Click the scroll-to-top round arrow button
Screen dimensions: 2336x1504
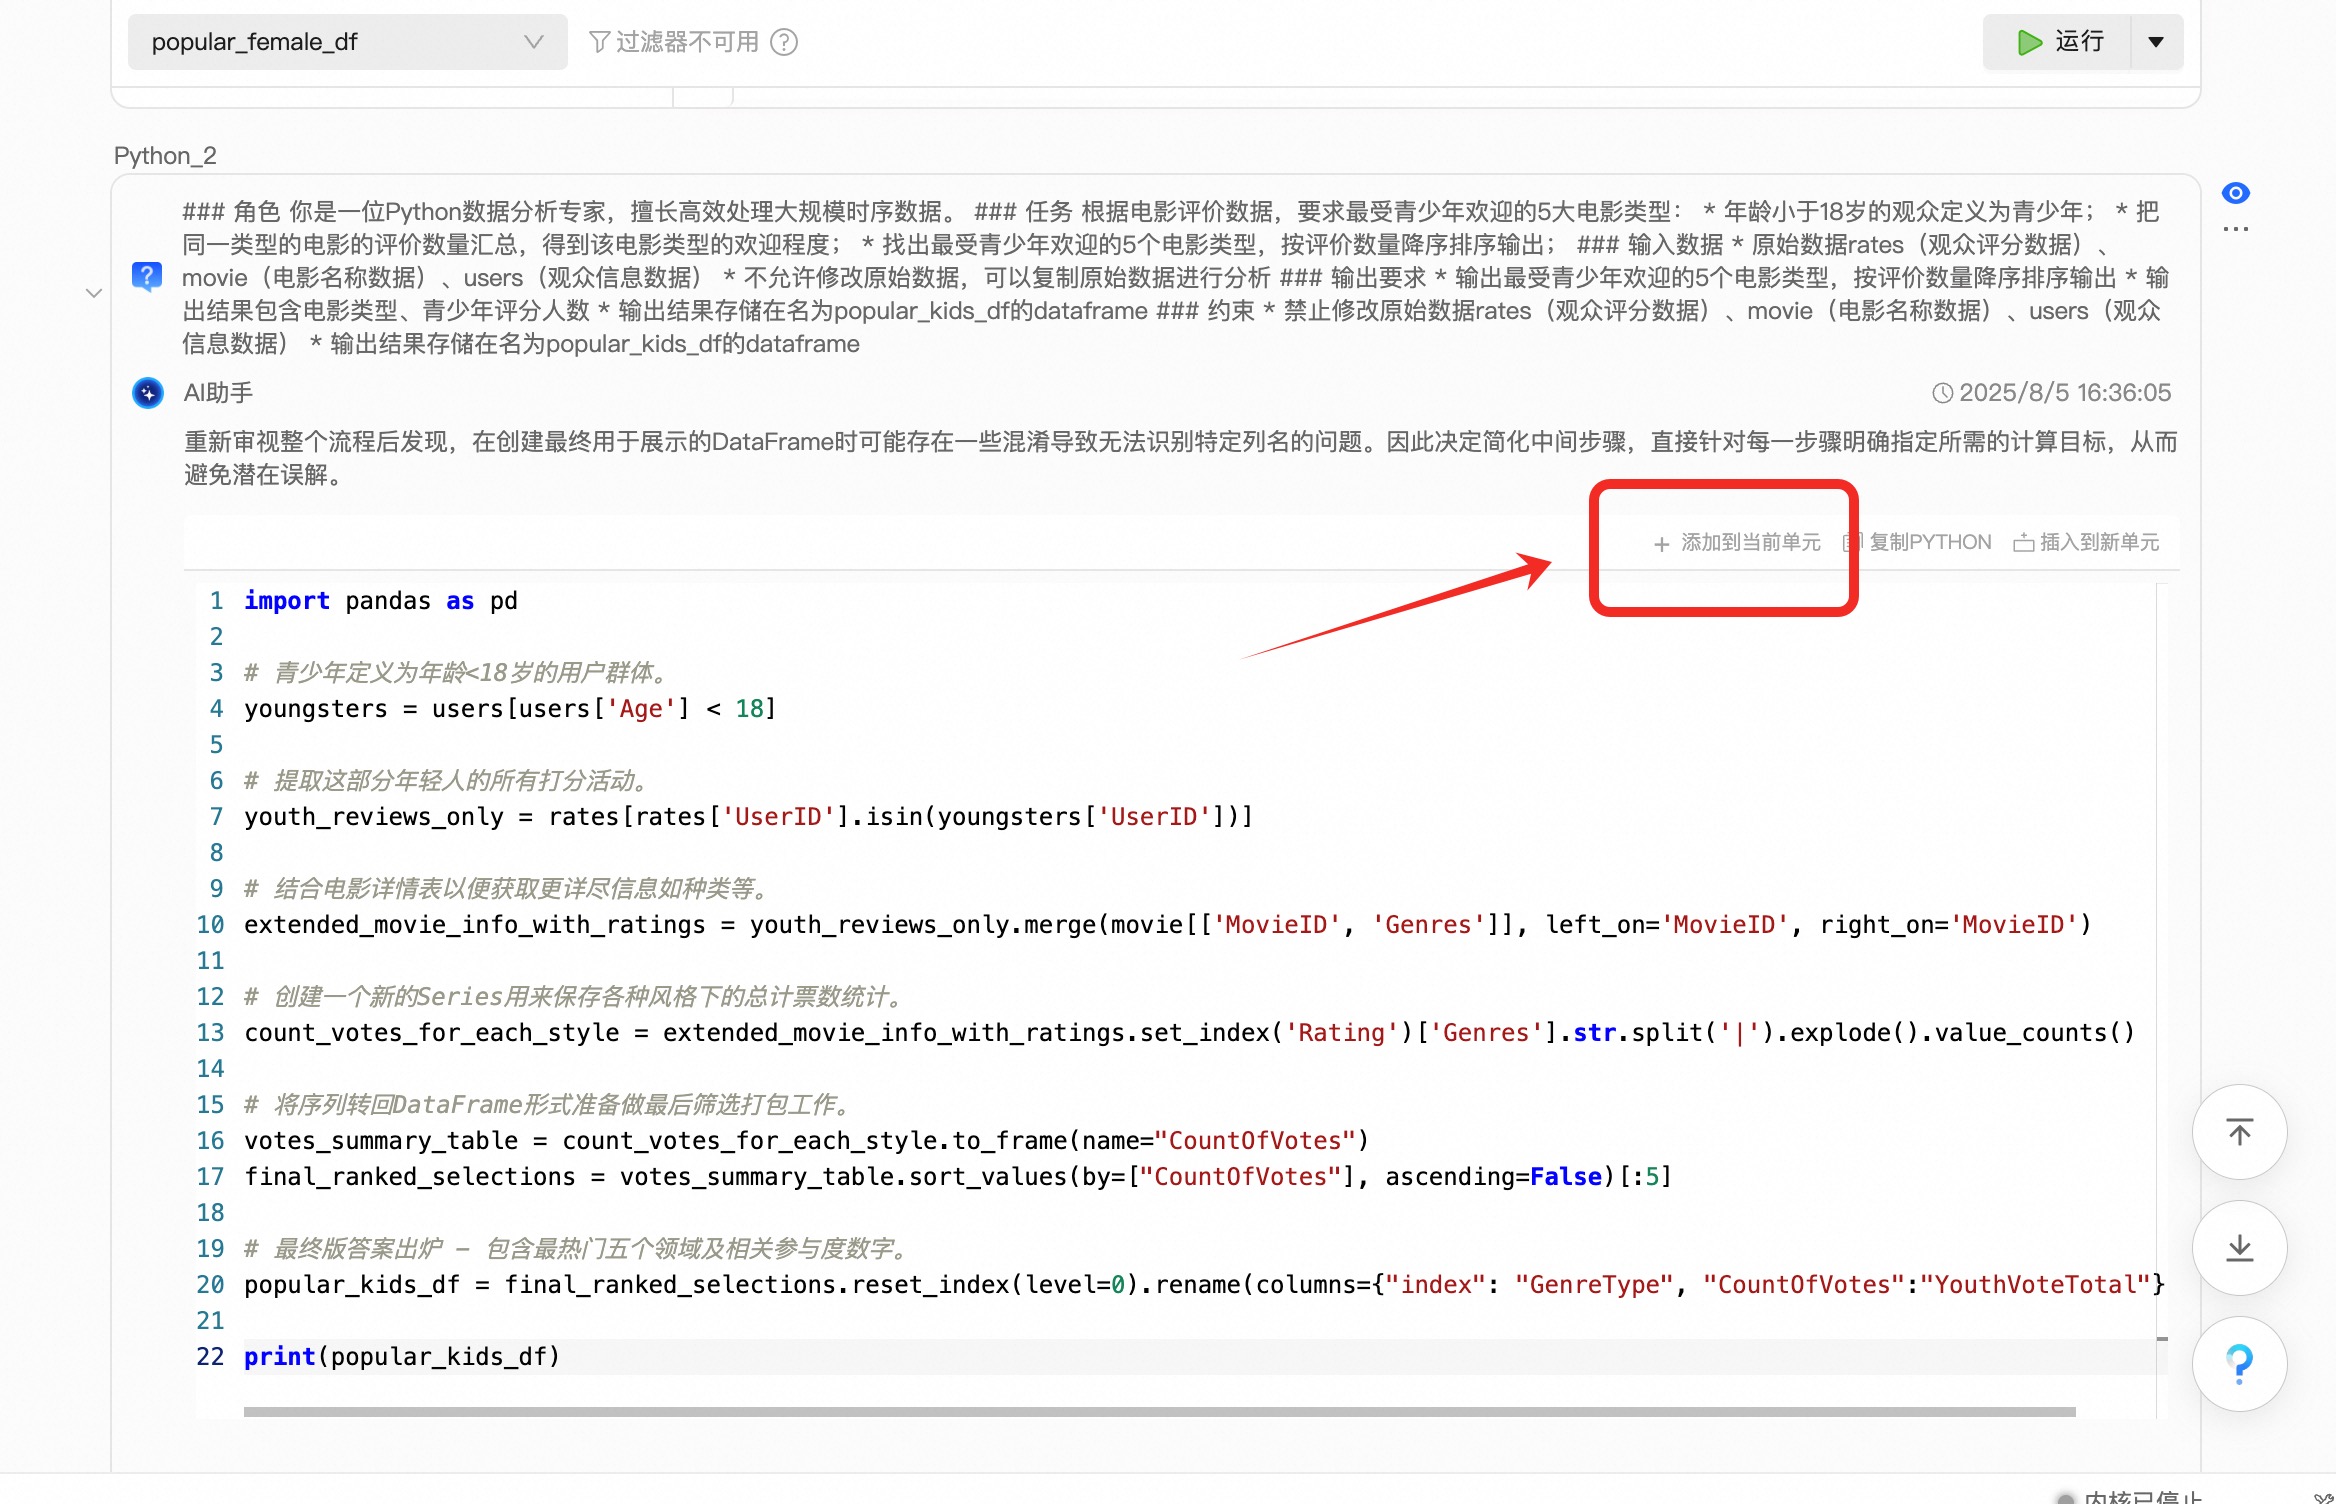[2239, 1132]
